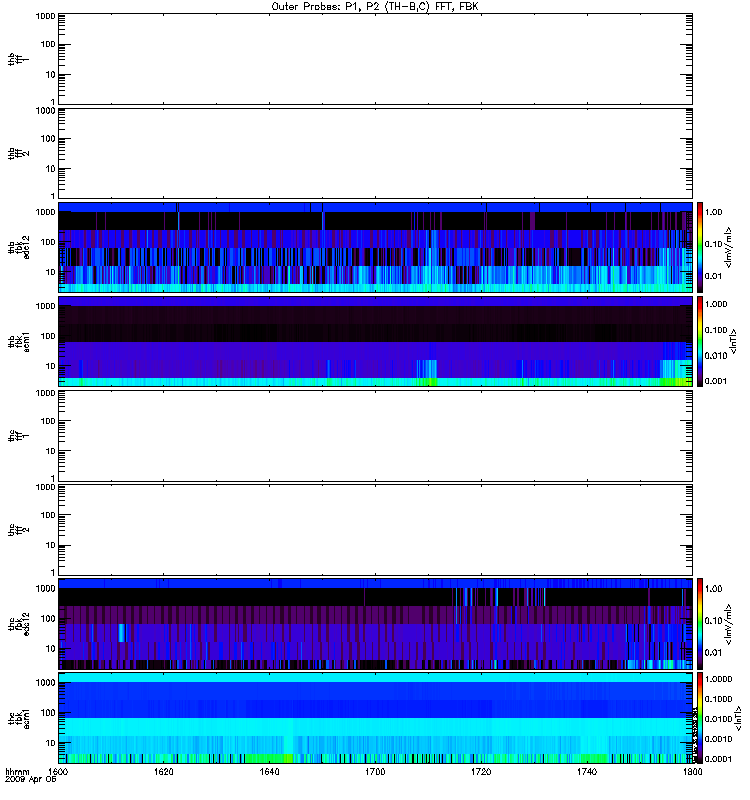Screen dimensions: 750x800
Task: Click the <|nT|> unit label beside thc scm1
Action: (x=738, y=718)
